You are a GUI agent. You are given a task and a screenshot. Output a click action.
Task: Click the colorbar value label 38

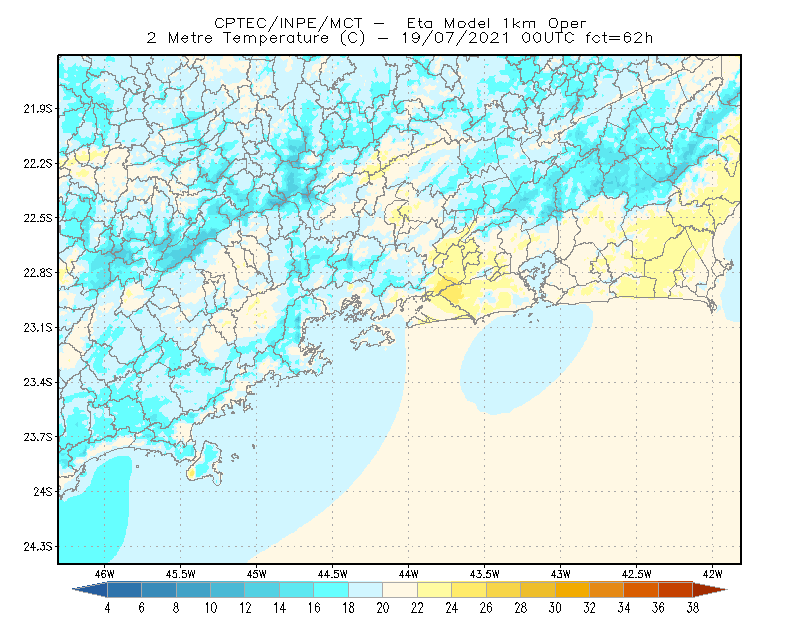[692, 608]
